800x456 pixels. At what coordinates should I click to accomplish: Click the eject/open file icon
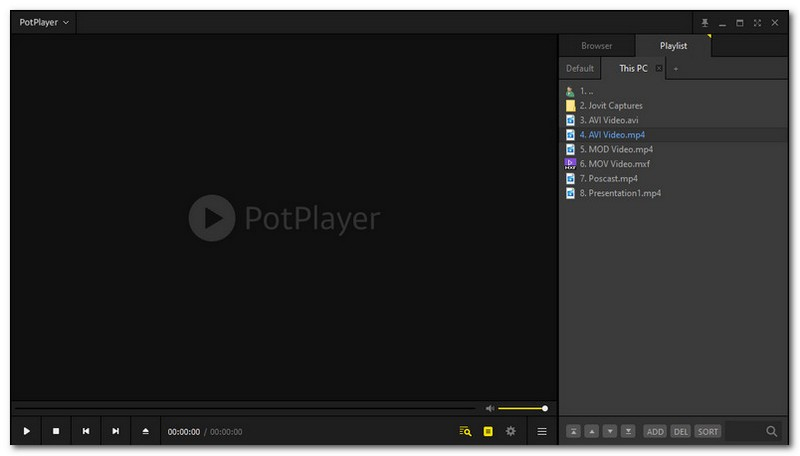point(146,431)
